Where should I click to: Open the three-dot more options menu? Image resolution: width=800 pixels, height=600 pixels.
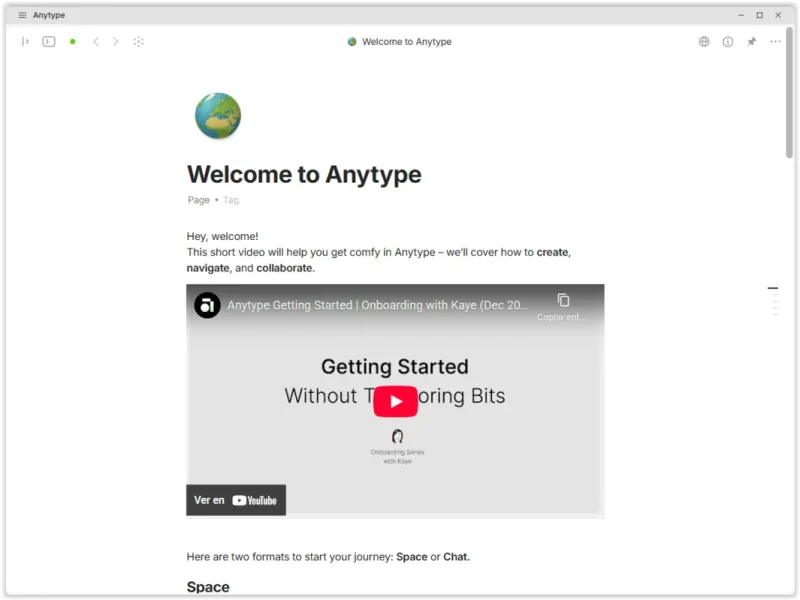pos(776,41)
